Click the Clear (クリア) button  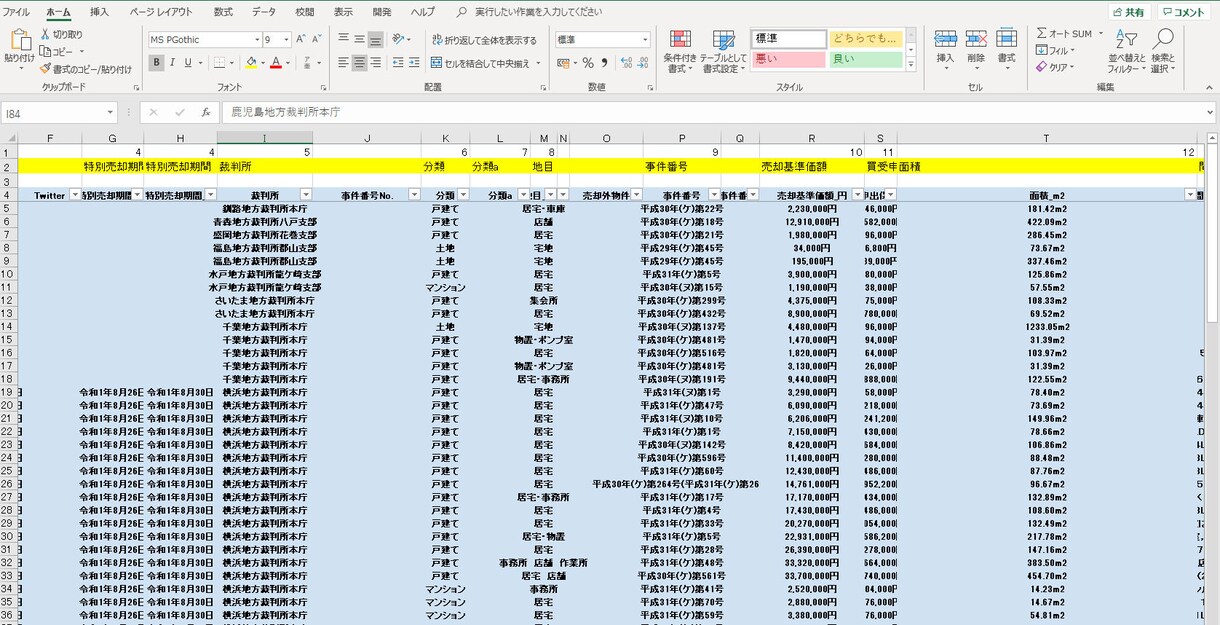[1056, 67]
